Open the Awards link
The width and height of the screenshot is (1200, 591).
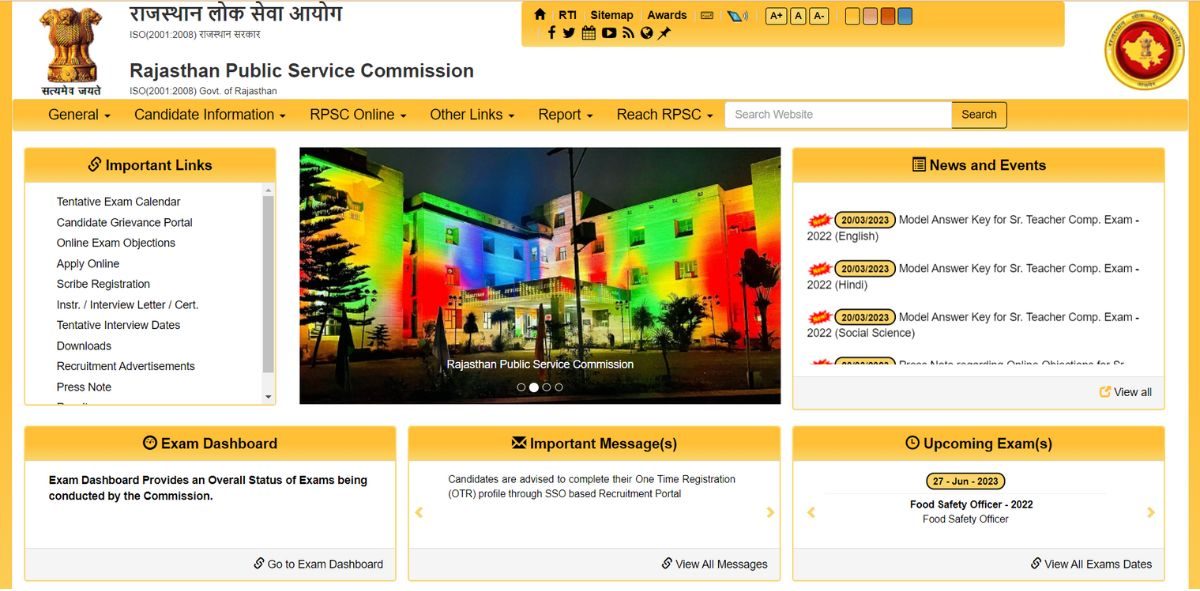tap(667, 15)
